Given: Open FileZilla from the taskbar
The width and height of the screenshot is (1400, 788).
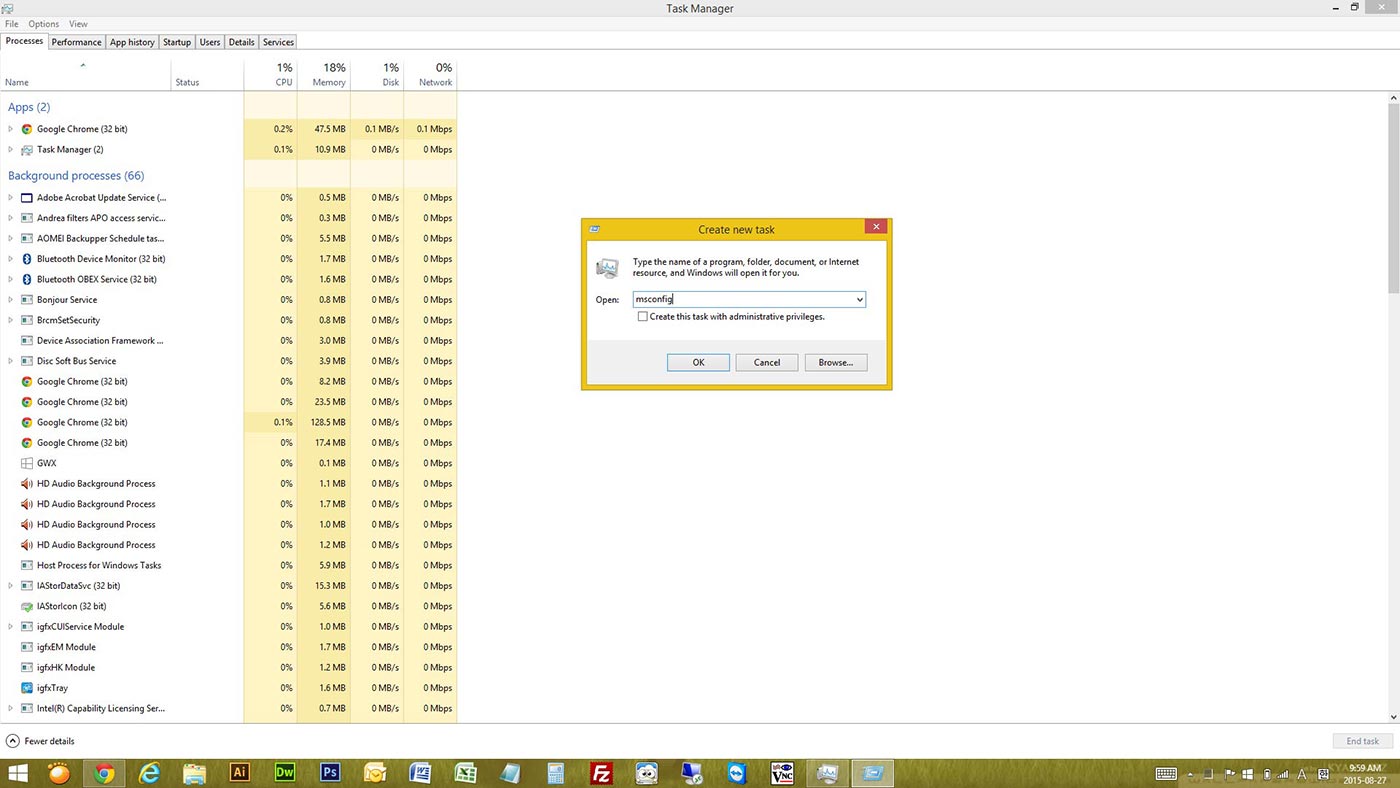Looking at the screenshot, I should pos(601,772).
